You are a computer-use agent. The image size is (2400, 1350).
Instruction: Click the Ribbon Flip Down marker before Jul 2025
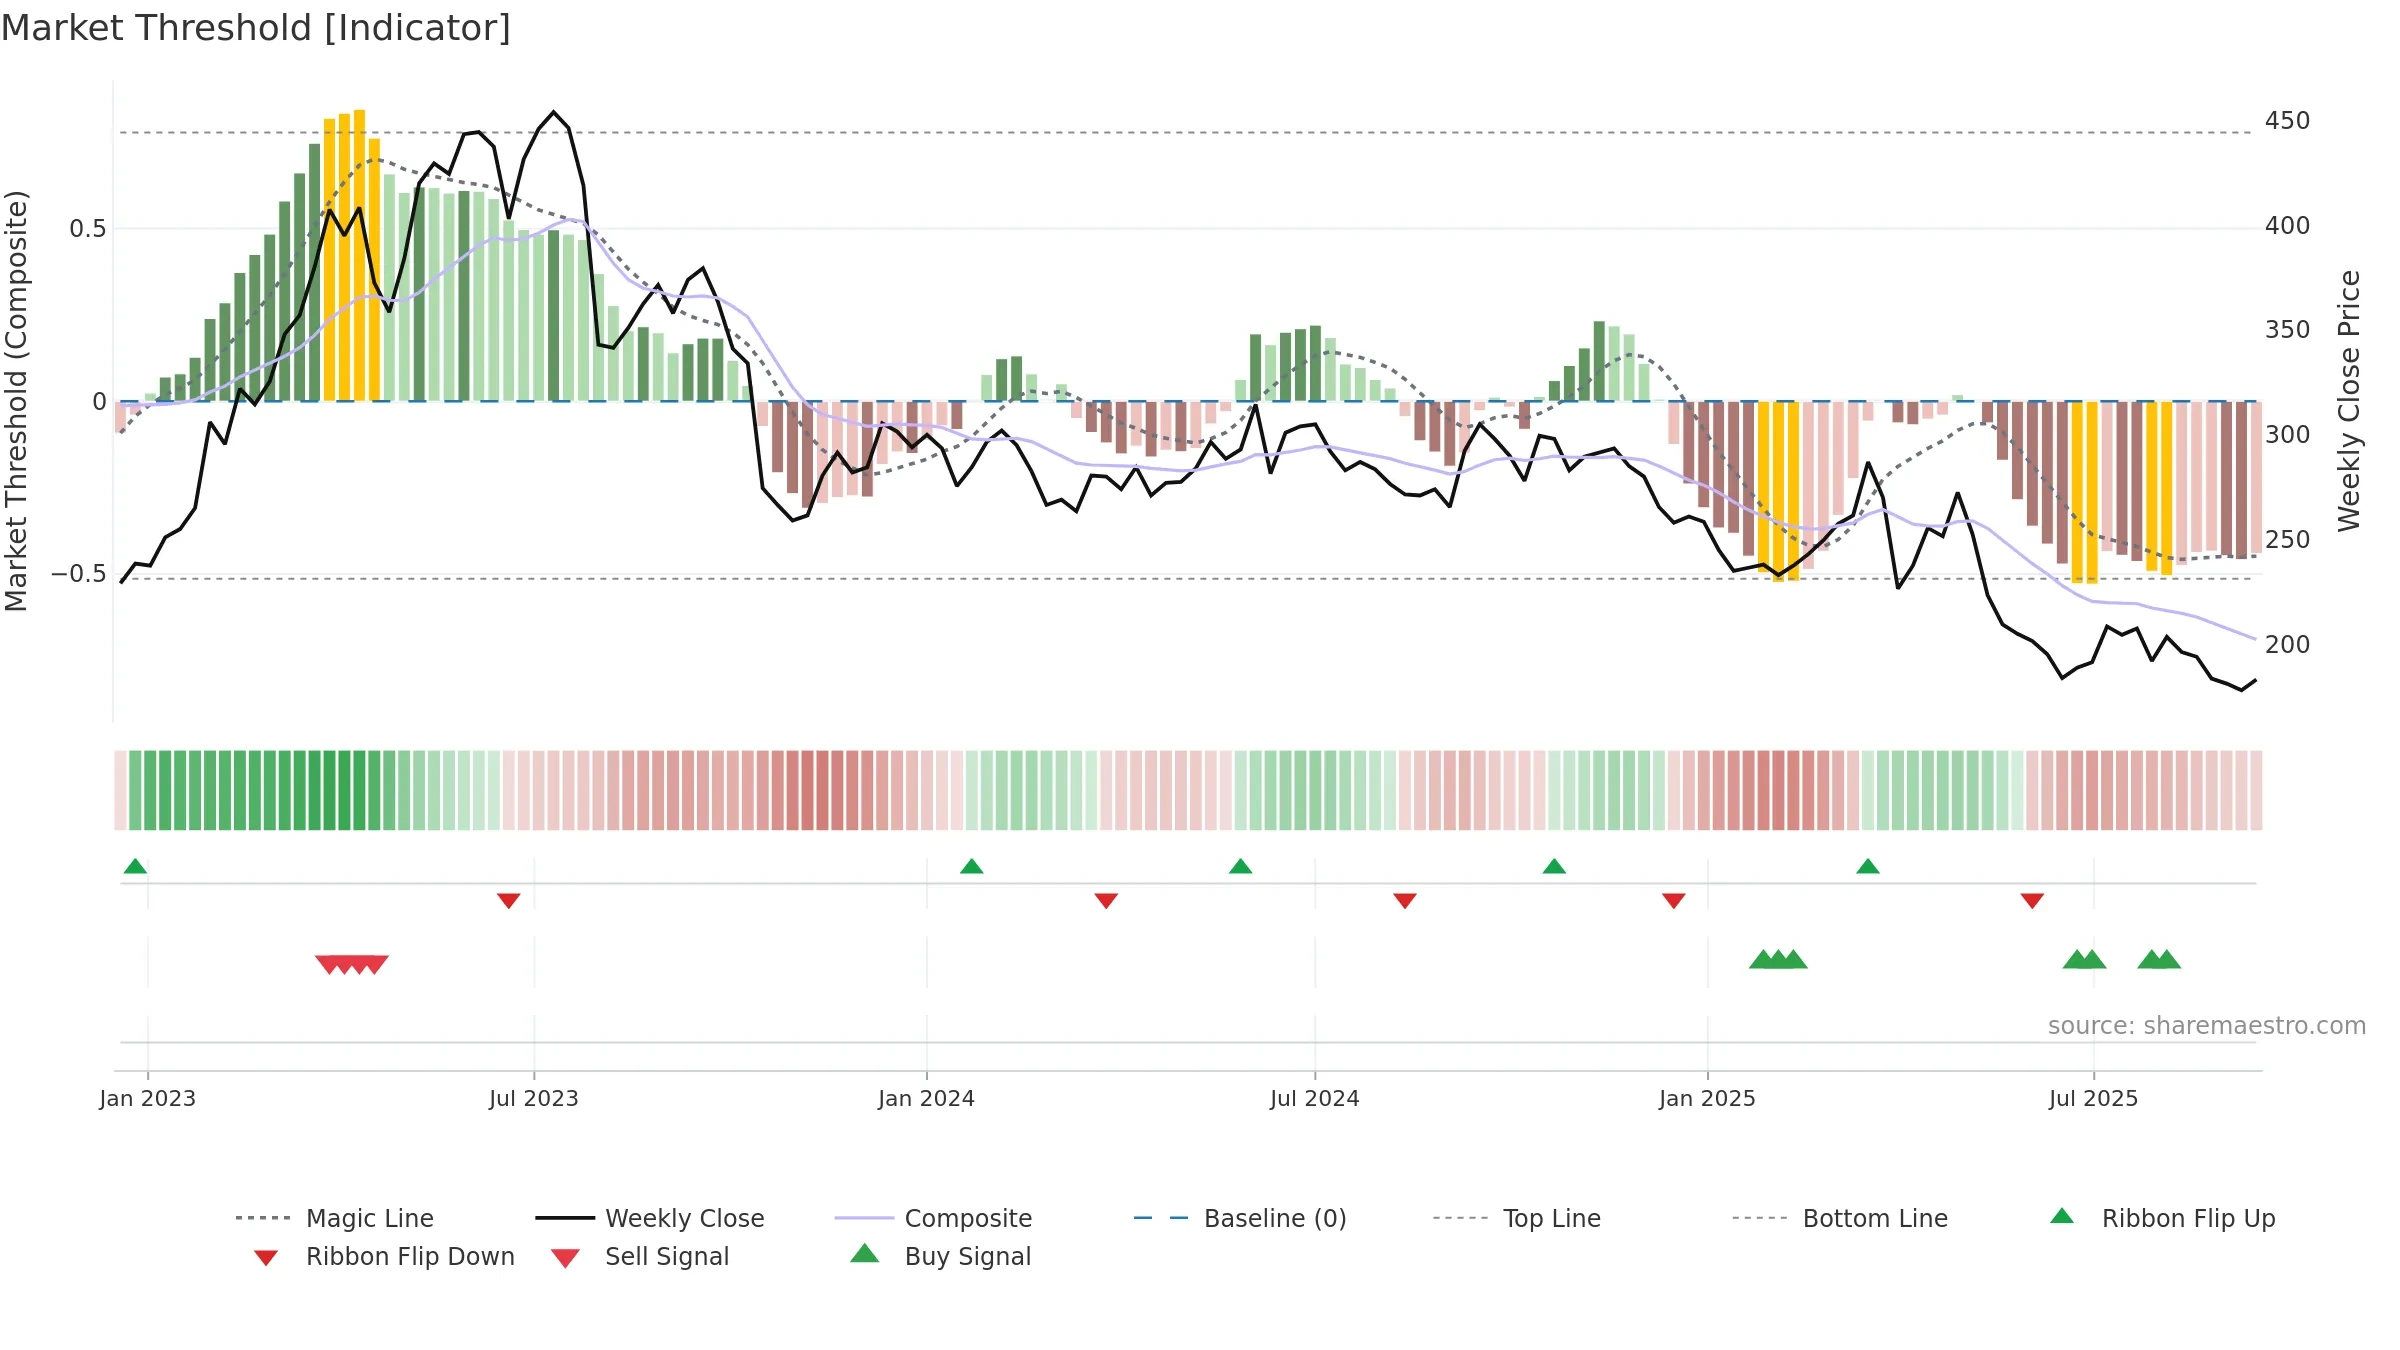point(2032,901)
